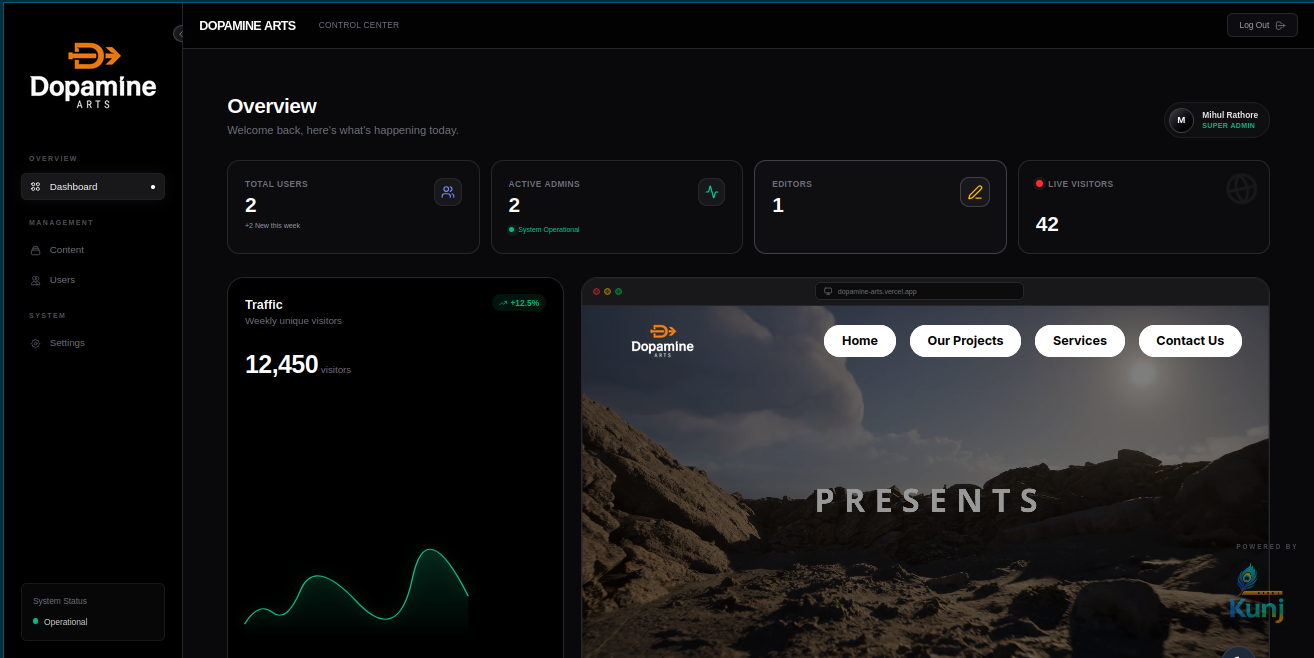Click the Dopamine Arts sidebar logo
The height and width of the screenshot is (658, 1314).
[x=93, y=76]
